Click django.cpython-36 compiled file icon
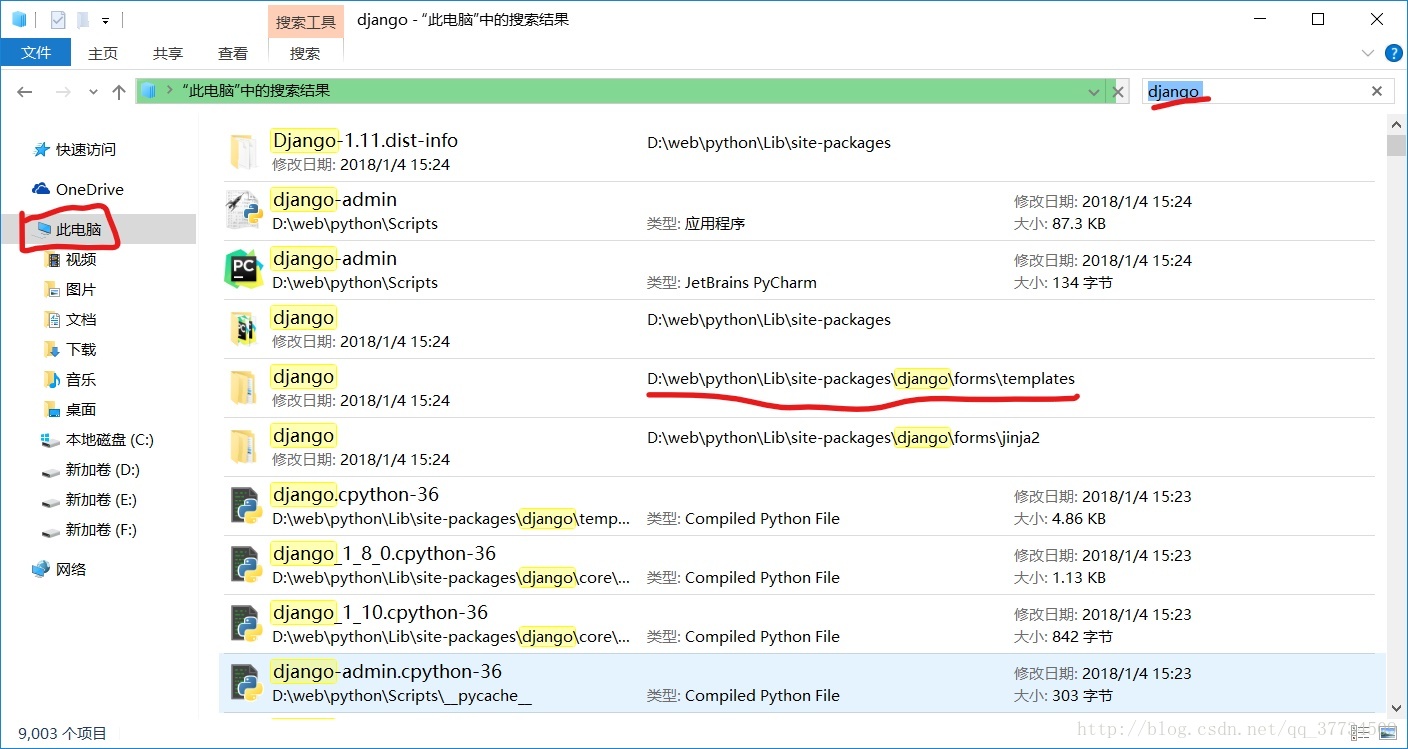 click(245, 506)
